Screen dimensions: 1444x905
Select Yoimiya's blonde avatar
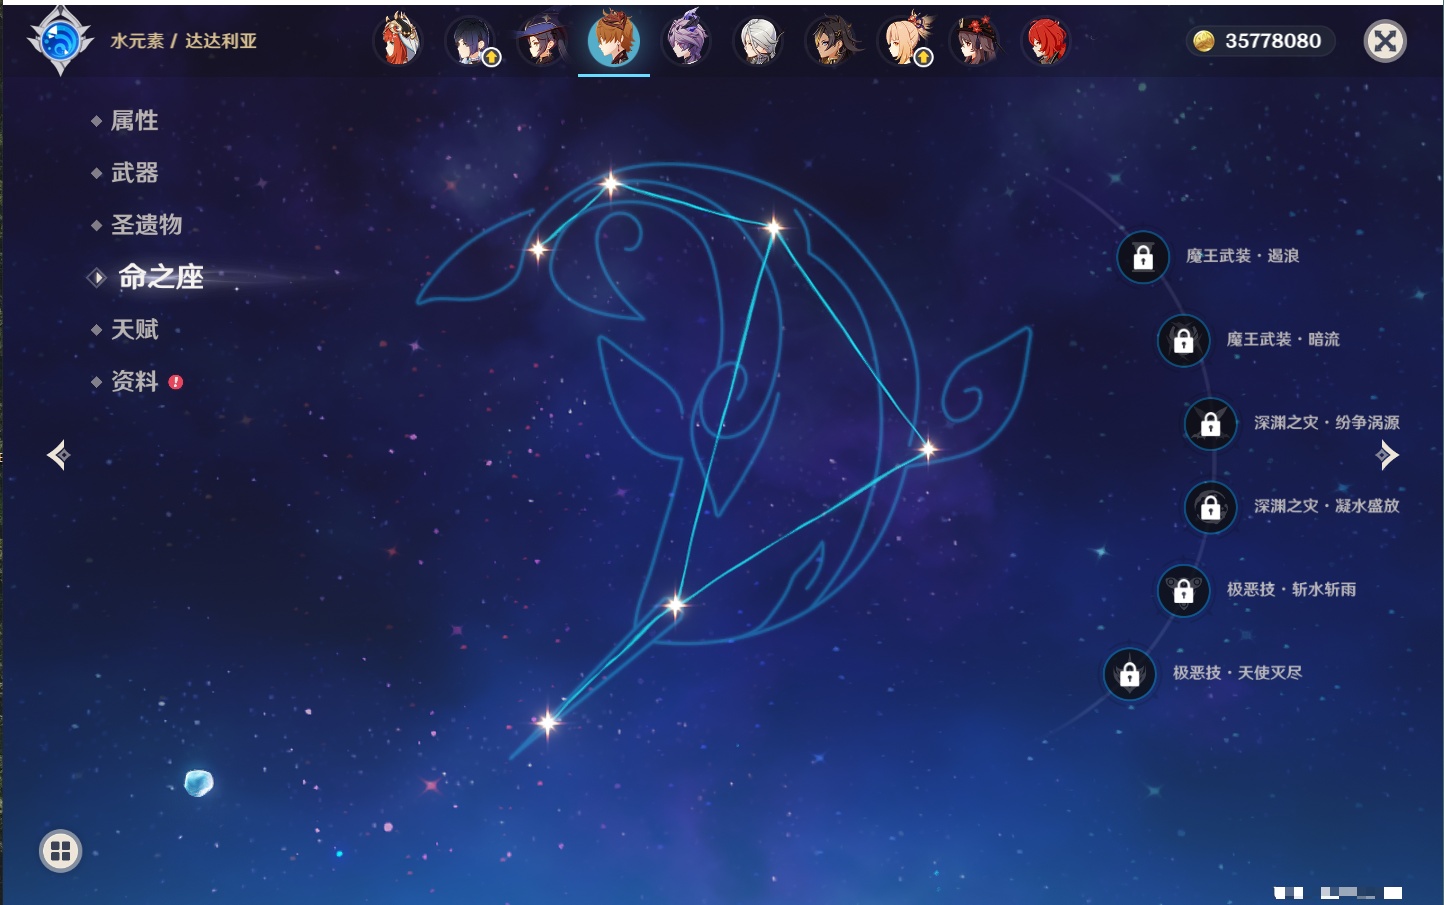click(x=905, y=41)
